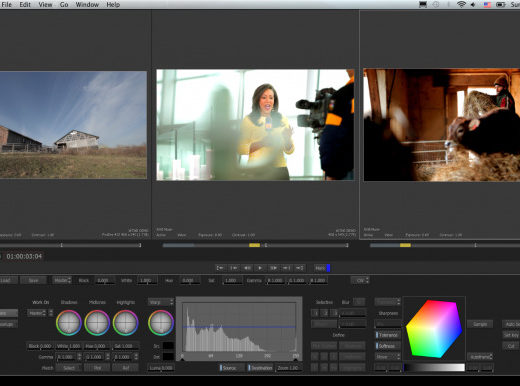
Task: Click the Zoom 1.00 field
Action: [x=288, y=368]
